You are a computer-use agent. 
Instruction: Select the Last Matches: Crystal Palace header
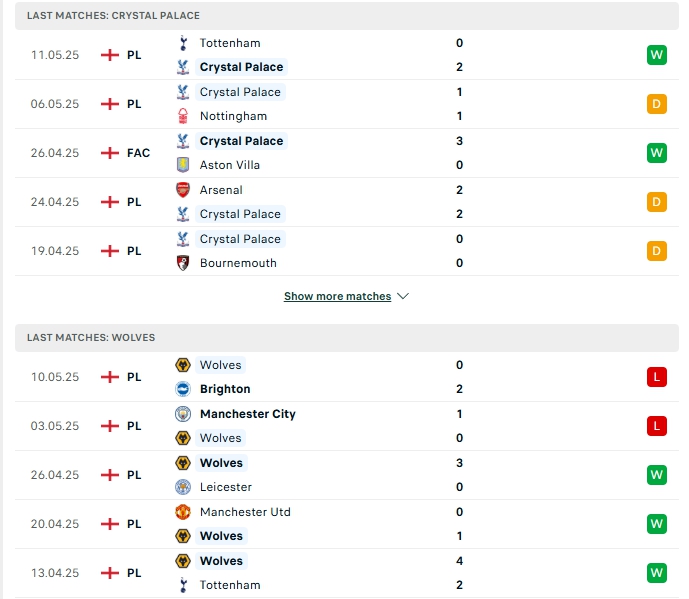coord(347,15)
